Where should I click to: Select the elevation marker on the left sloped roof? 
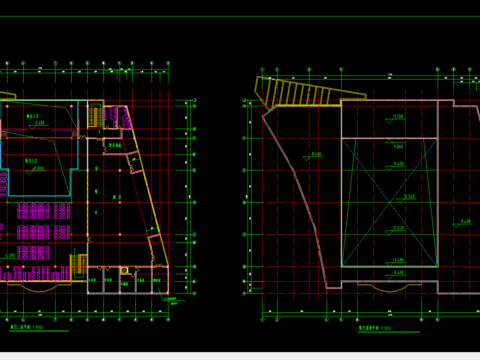pyautogui.click(x=312, y=156)
